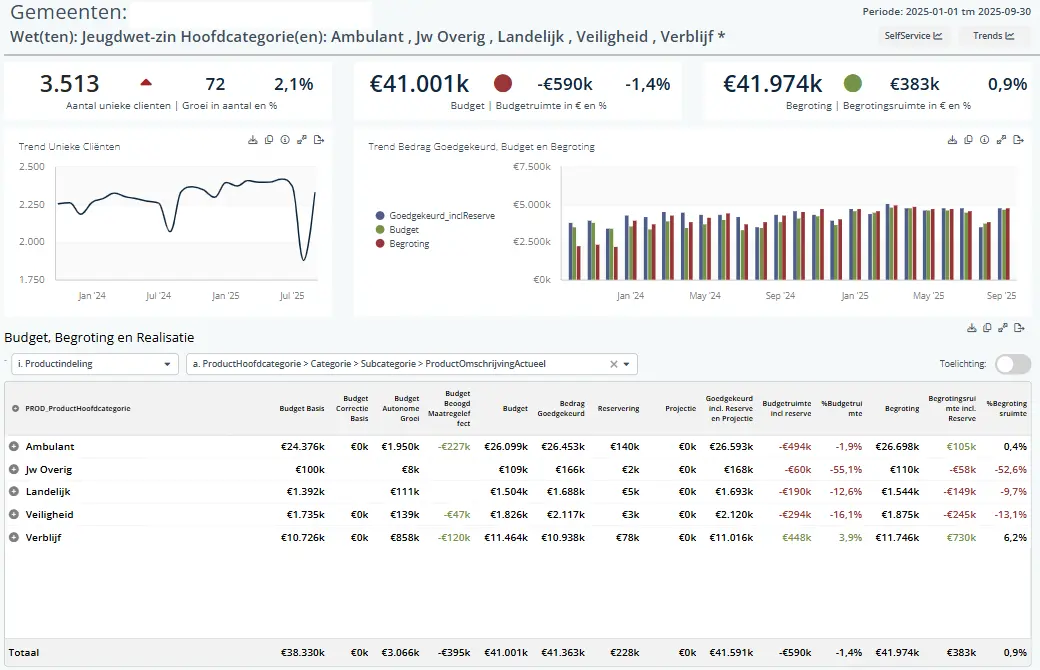The width and height of the screenshot is (1040, 670).
Task: Open the Trends view
Action: (x=994, y=36)
